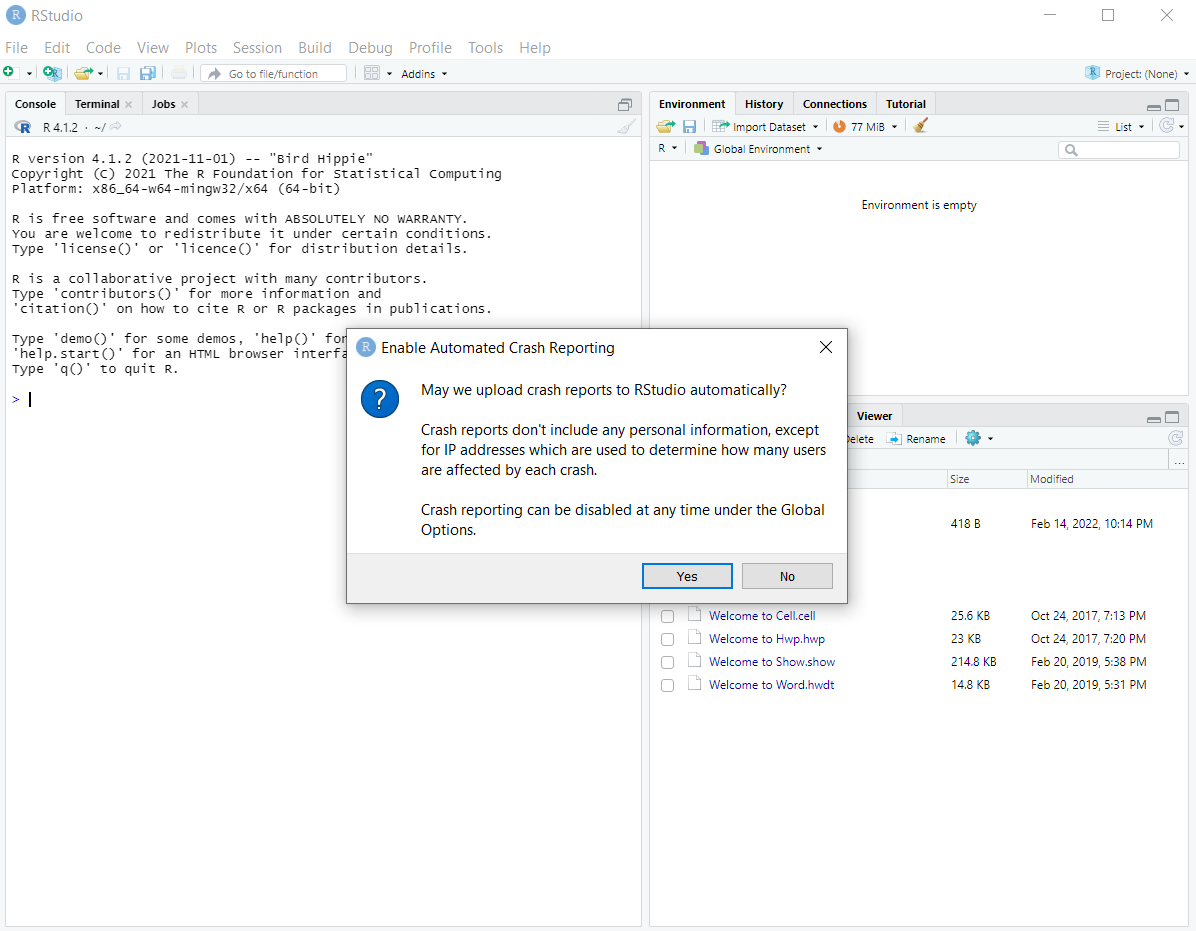Tick the checkbox for Welcome to Word.hwdt
Image resolution: width=1196 pixels, height=931 pixels.
pos(667,685)
